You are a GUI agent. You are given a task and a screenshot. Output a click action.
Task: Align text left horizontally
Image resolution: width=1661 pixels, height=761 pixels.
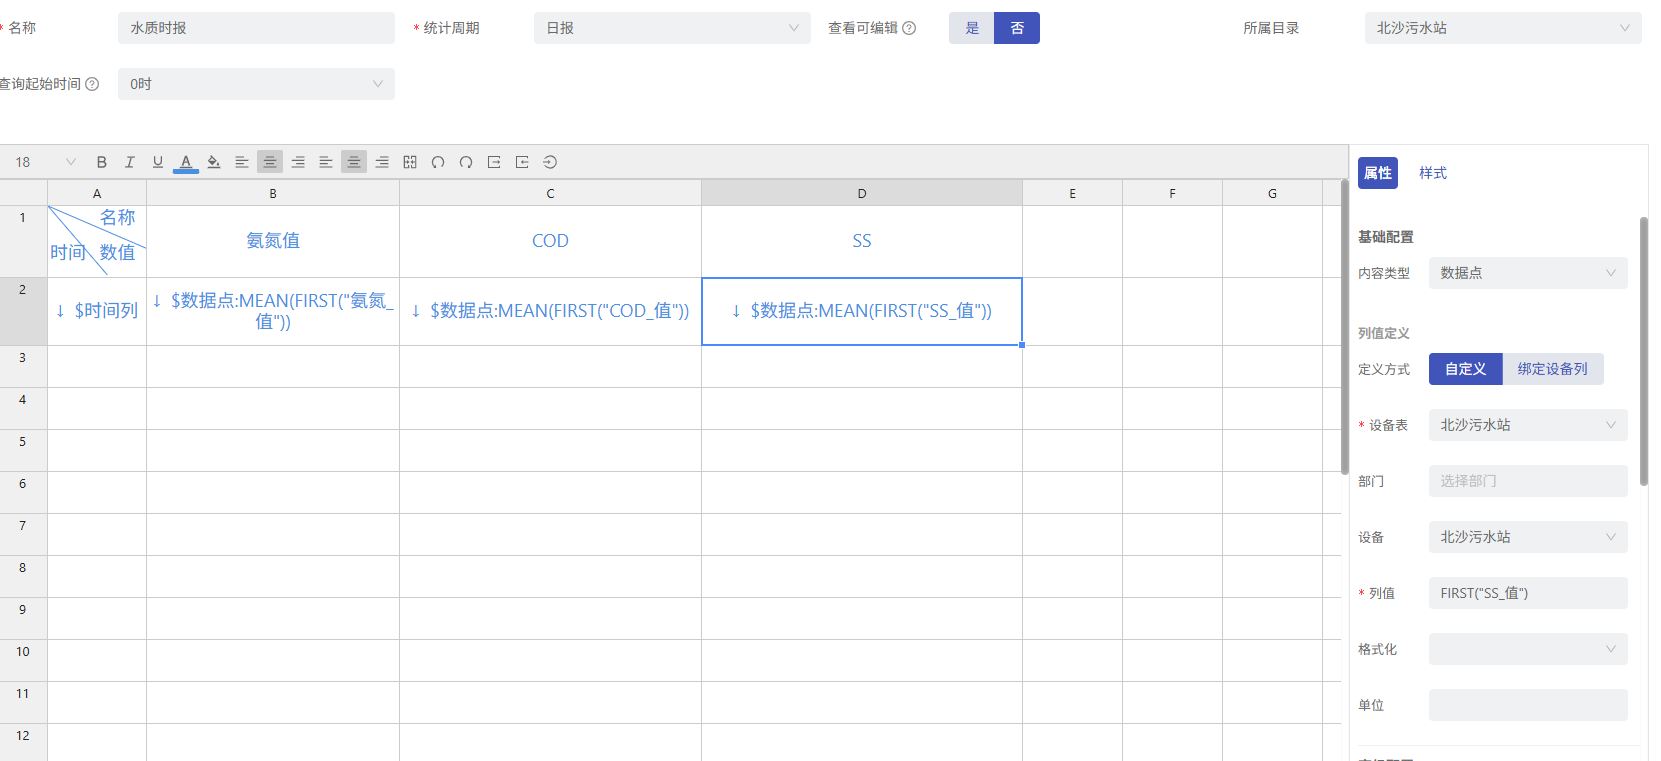point(241,162)
